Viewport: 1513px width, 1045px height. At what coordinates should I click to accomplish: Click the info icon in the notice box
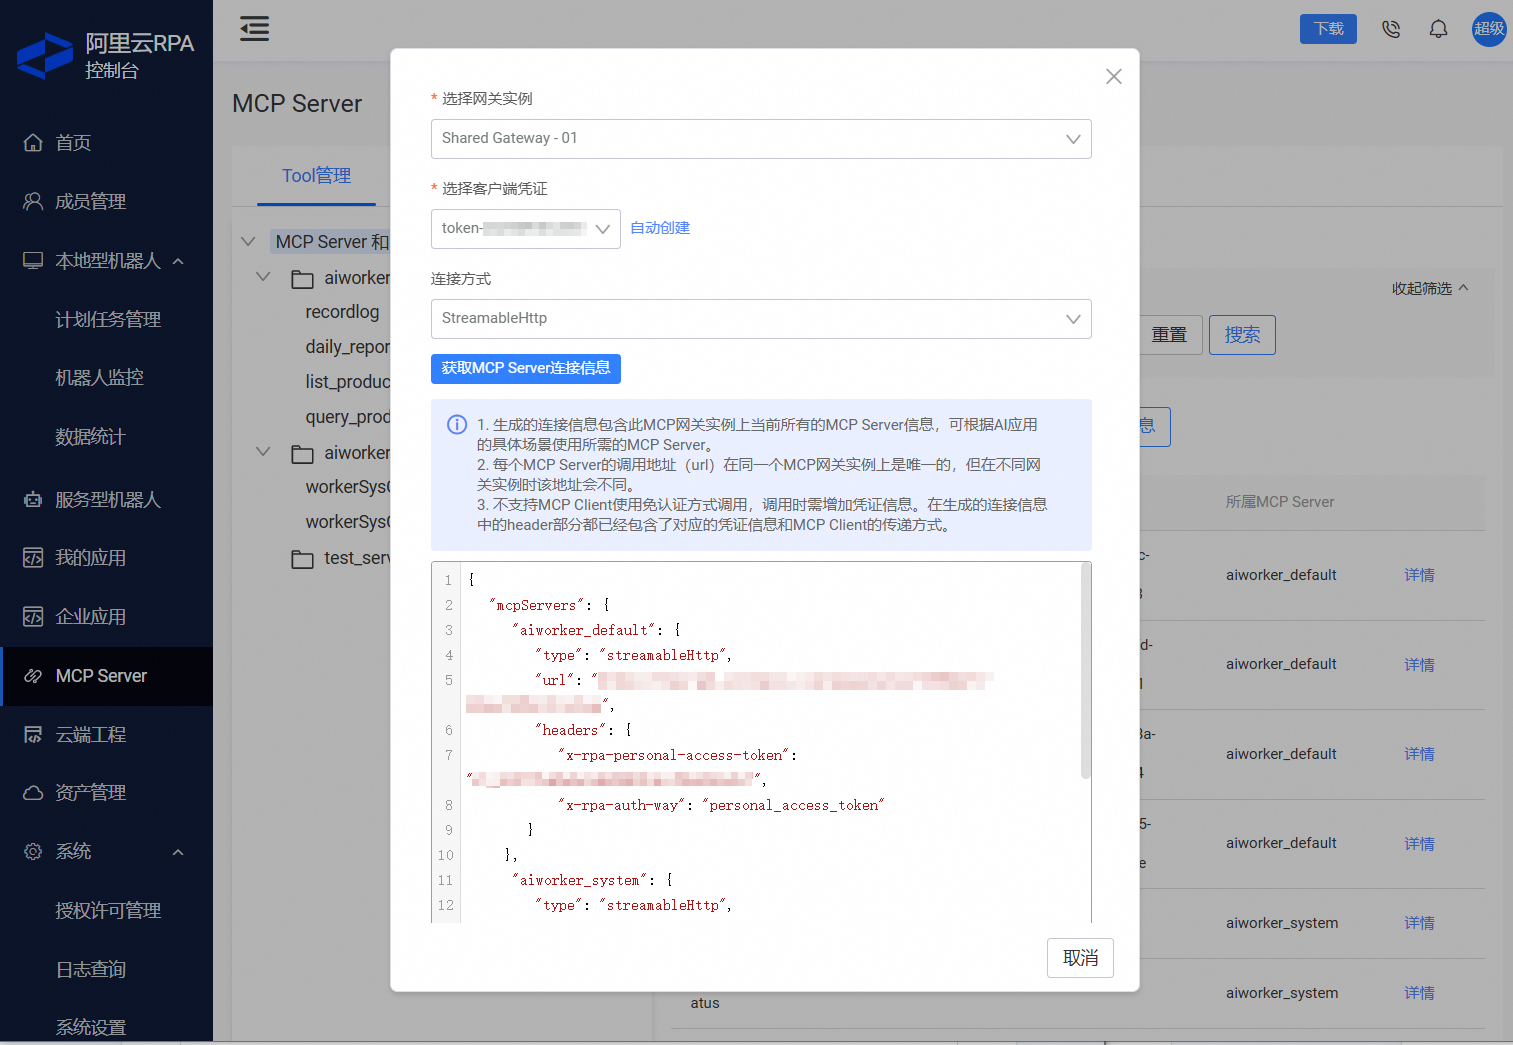tap(457, 425)
